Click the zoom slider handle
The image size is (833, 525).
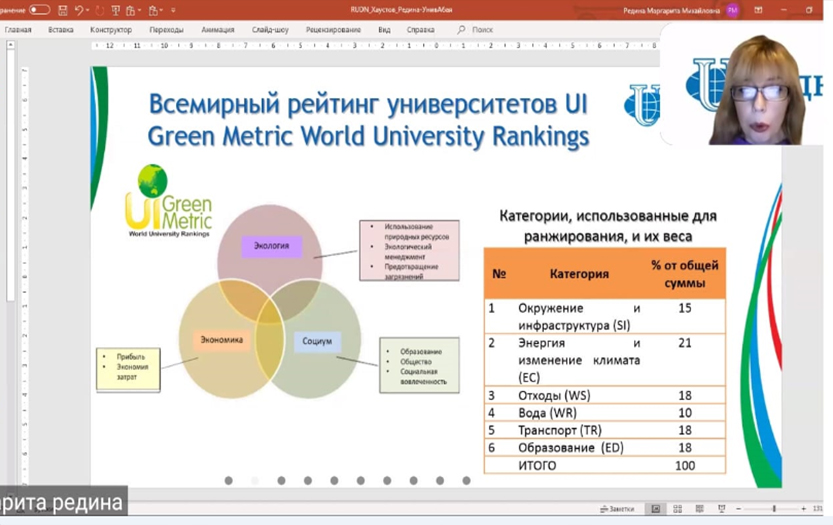(773, 509)
